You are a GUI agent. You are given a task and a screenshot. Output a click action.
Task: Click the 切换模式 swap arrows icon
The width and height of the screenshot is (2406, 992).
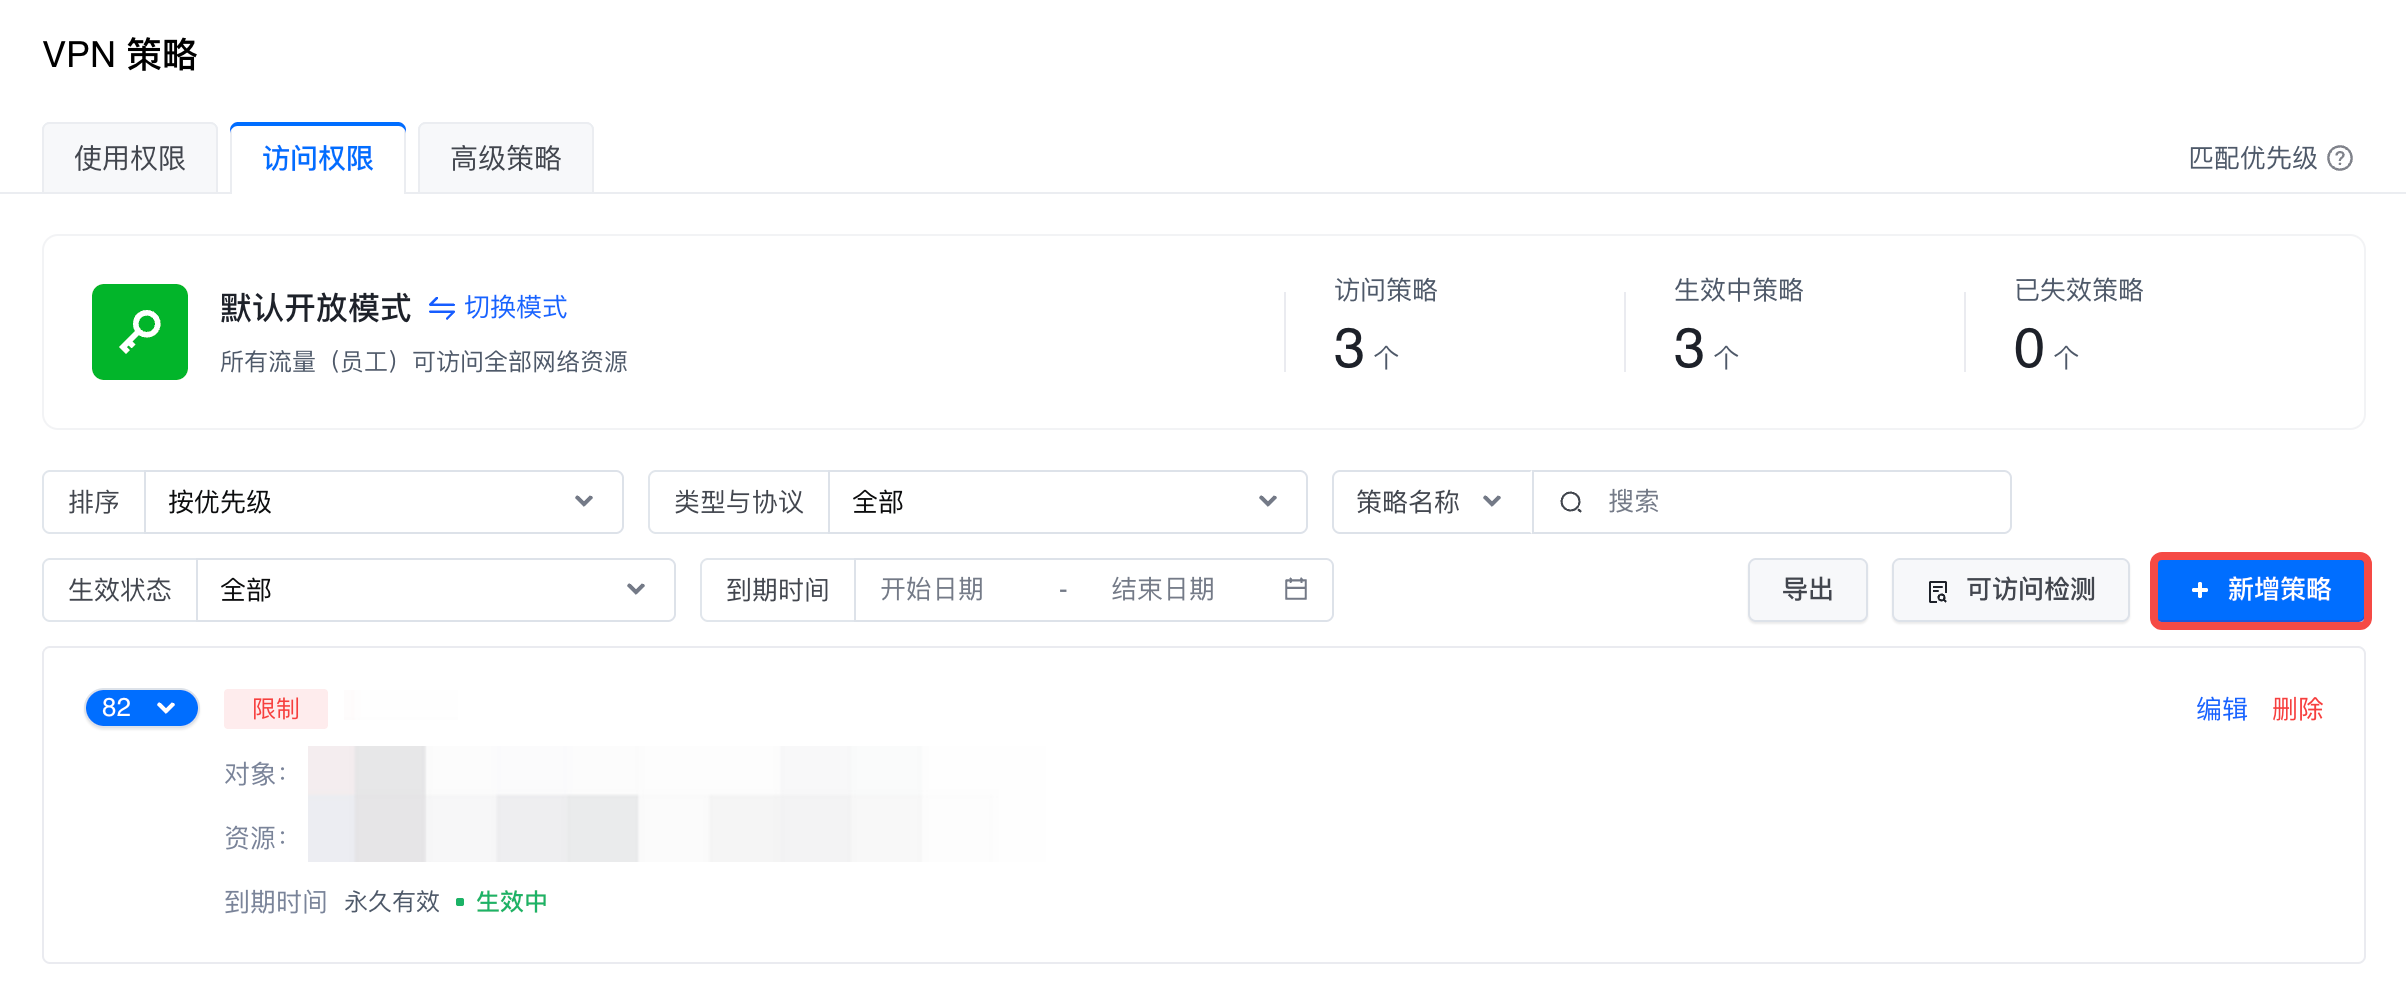pos(441,308)
